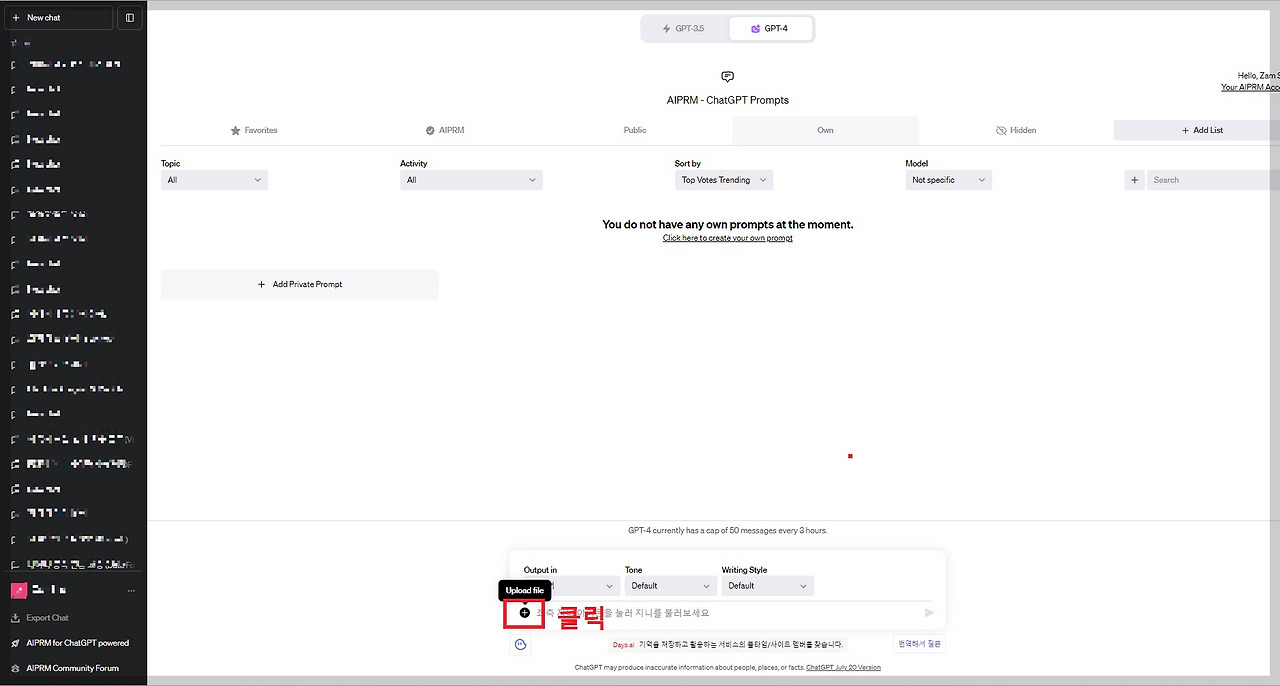Screen dimensions: 1280x686
Task: Open the user menu three dots
Action: [131, 590]
